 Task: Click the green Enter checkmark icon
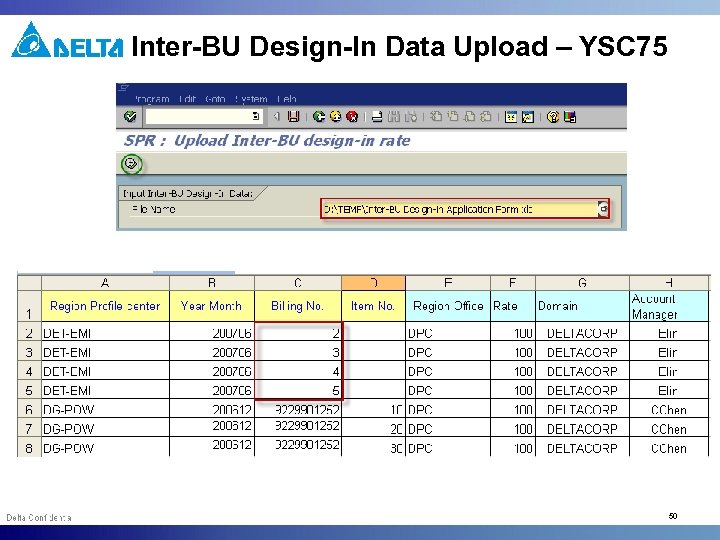[x=130, y=117]
